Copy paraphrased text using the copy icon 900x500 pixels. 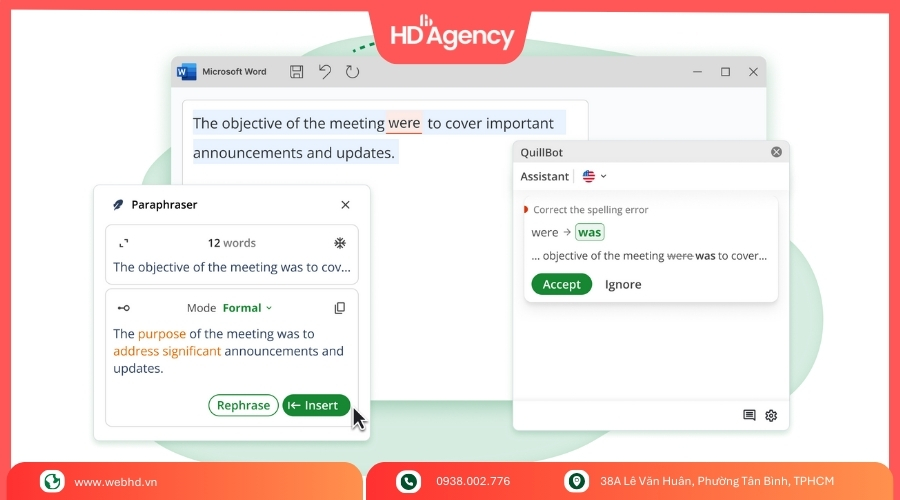point(340,308)
